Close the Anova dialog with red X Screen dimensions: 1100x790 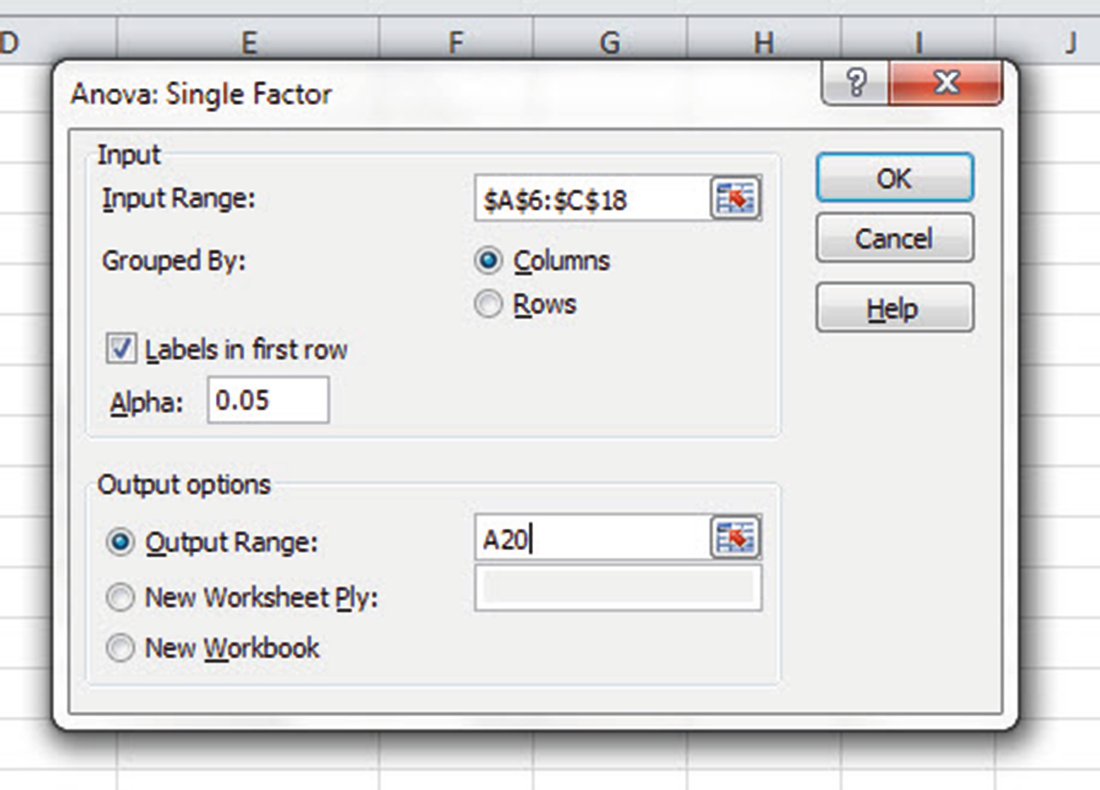tap(946, 83)
